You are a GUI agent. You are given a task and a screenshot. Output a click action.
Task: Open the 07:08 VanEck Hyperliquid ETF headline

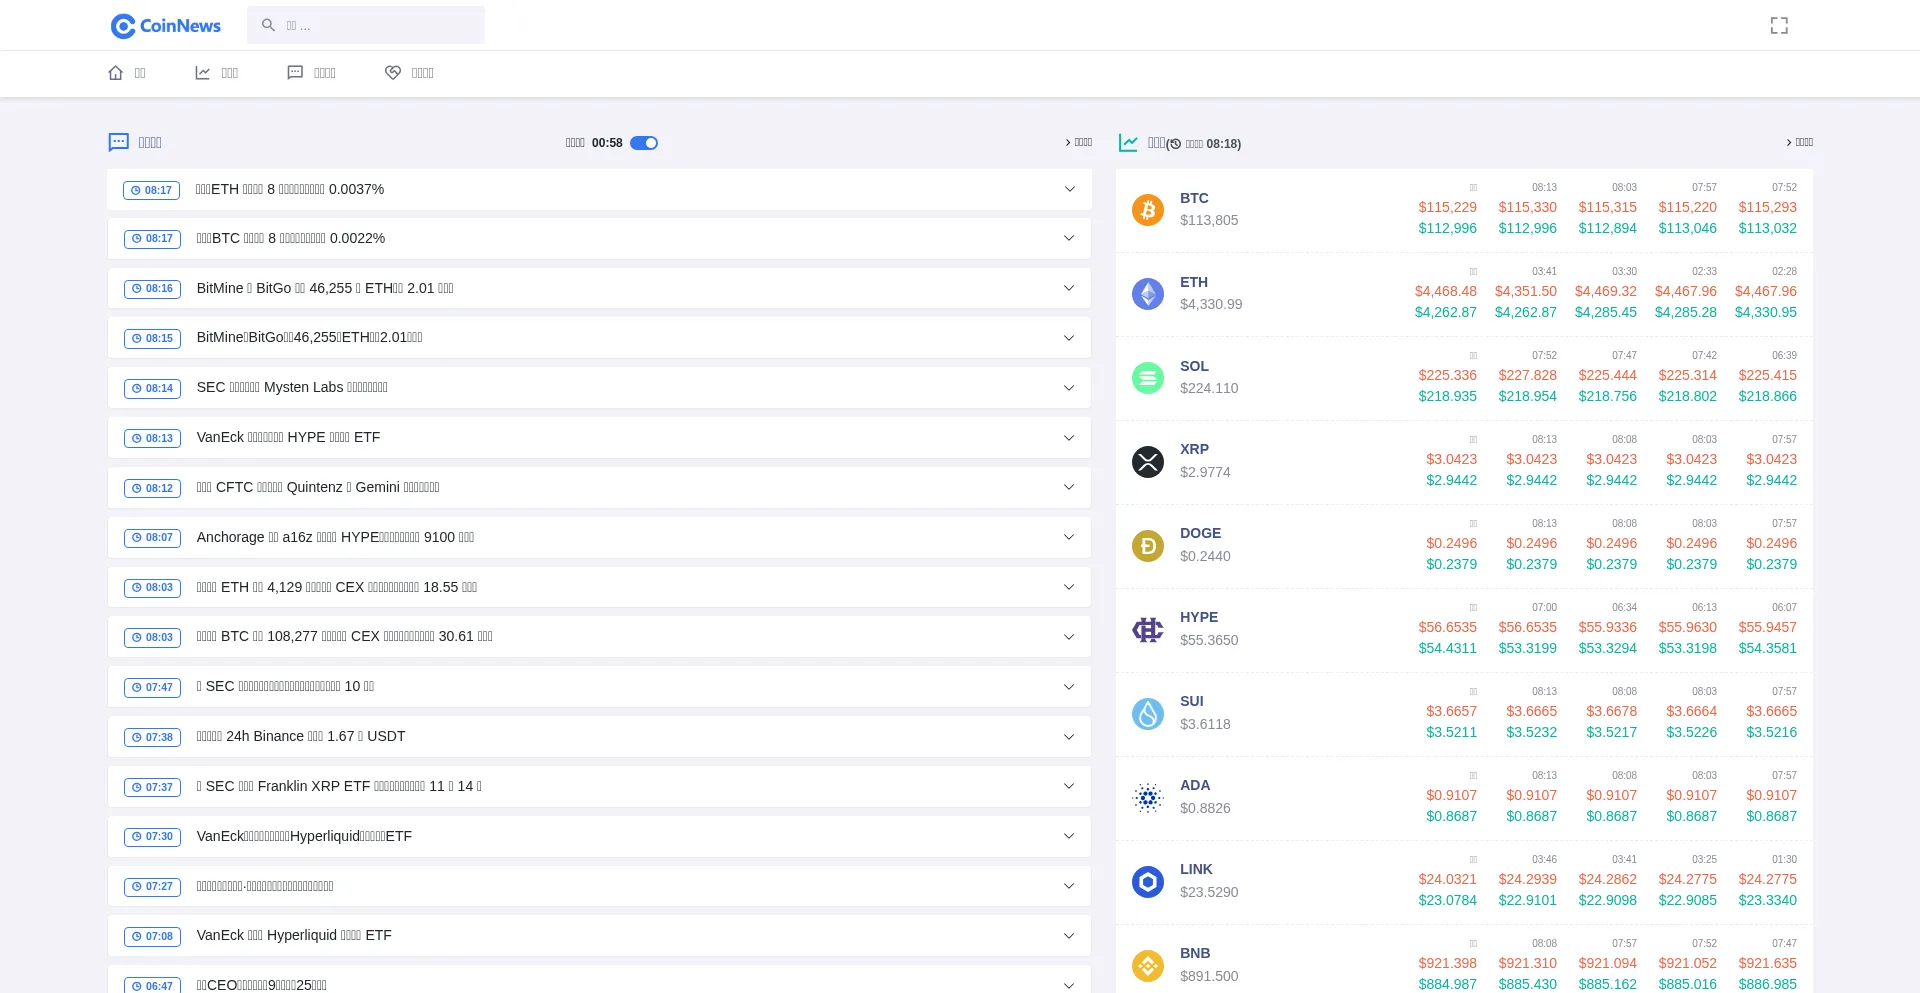click(294, 935)
